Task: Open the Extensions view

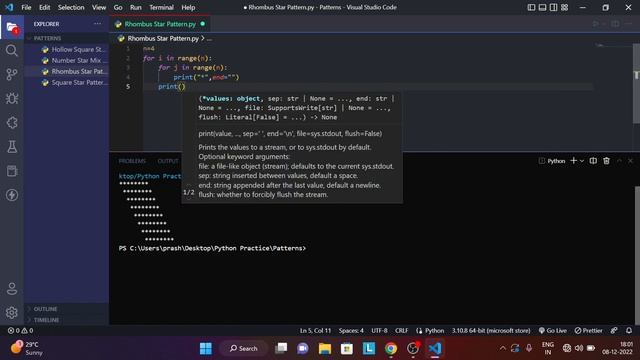Action: coord(12,122)
